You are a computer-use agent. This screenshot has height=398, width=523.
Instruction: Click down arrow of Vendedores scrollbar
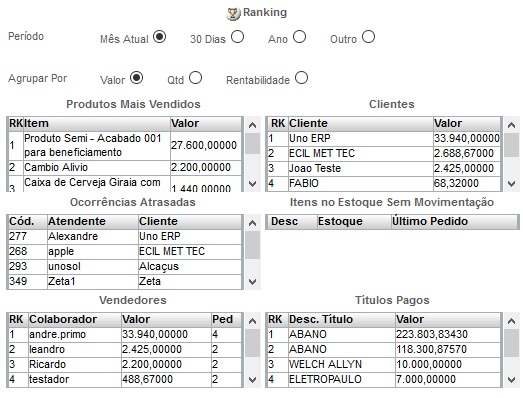(252, 380)
